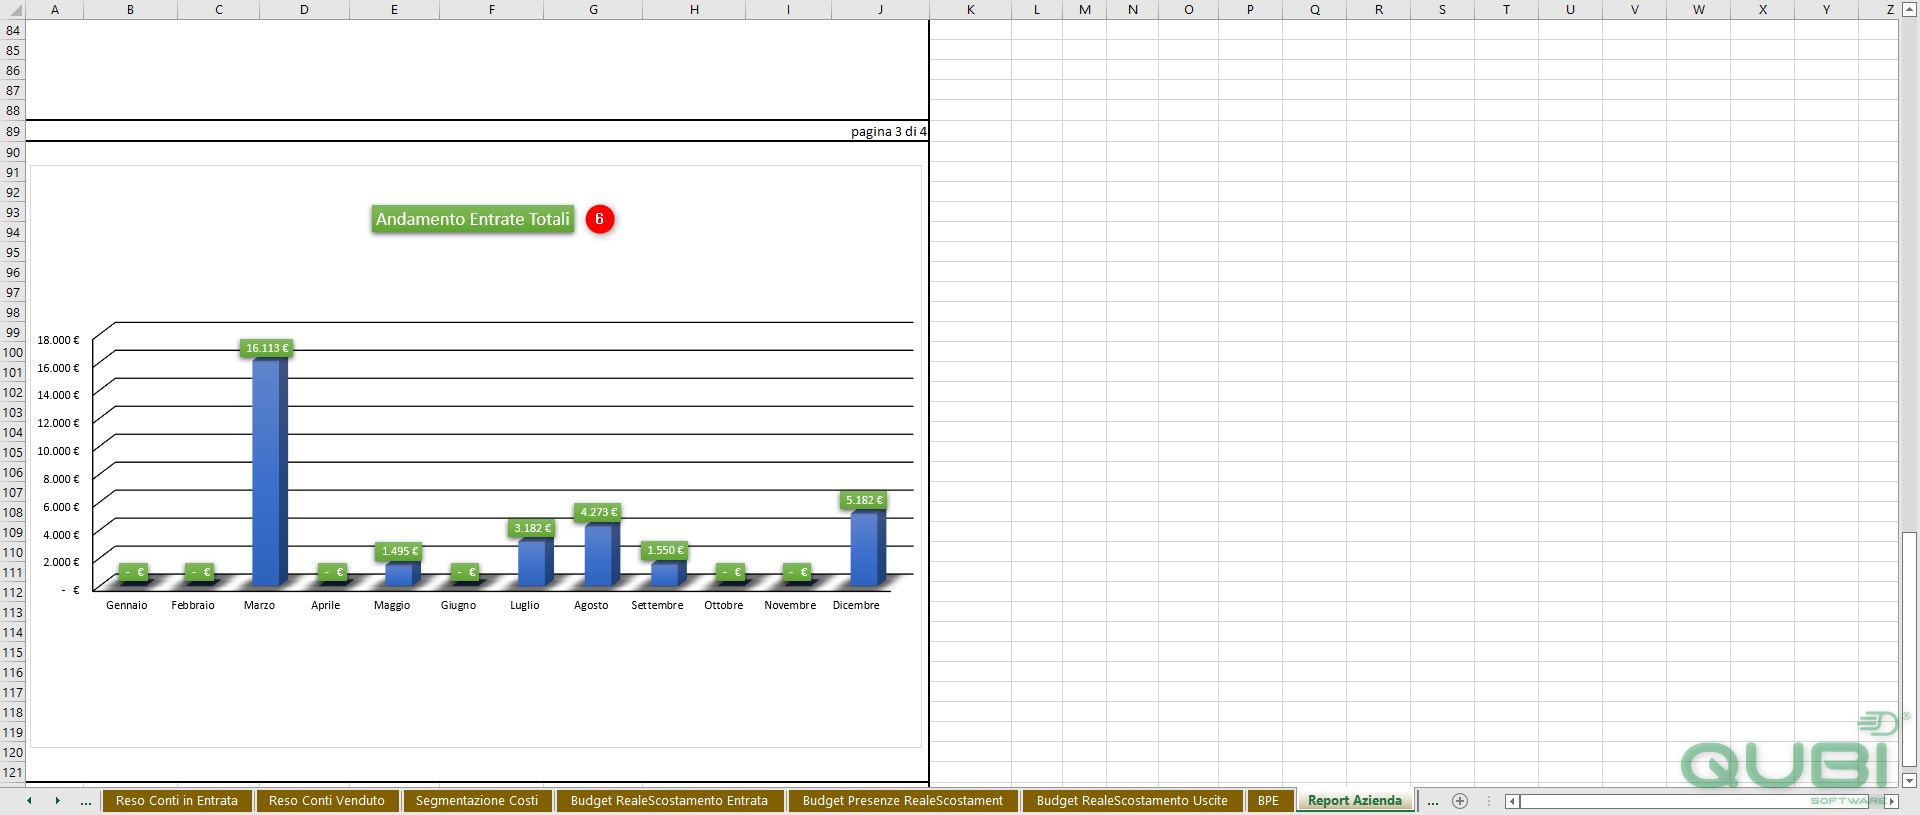Click the vertical scrollbar down arrow

pyautogui.click(x=1909, y=780)
